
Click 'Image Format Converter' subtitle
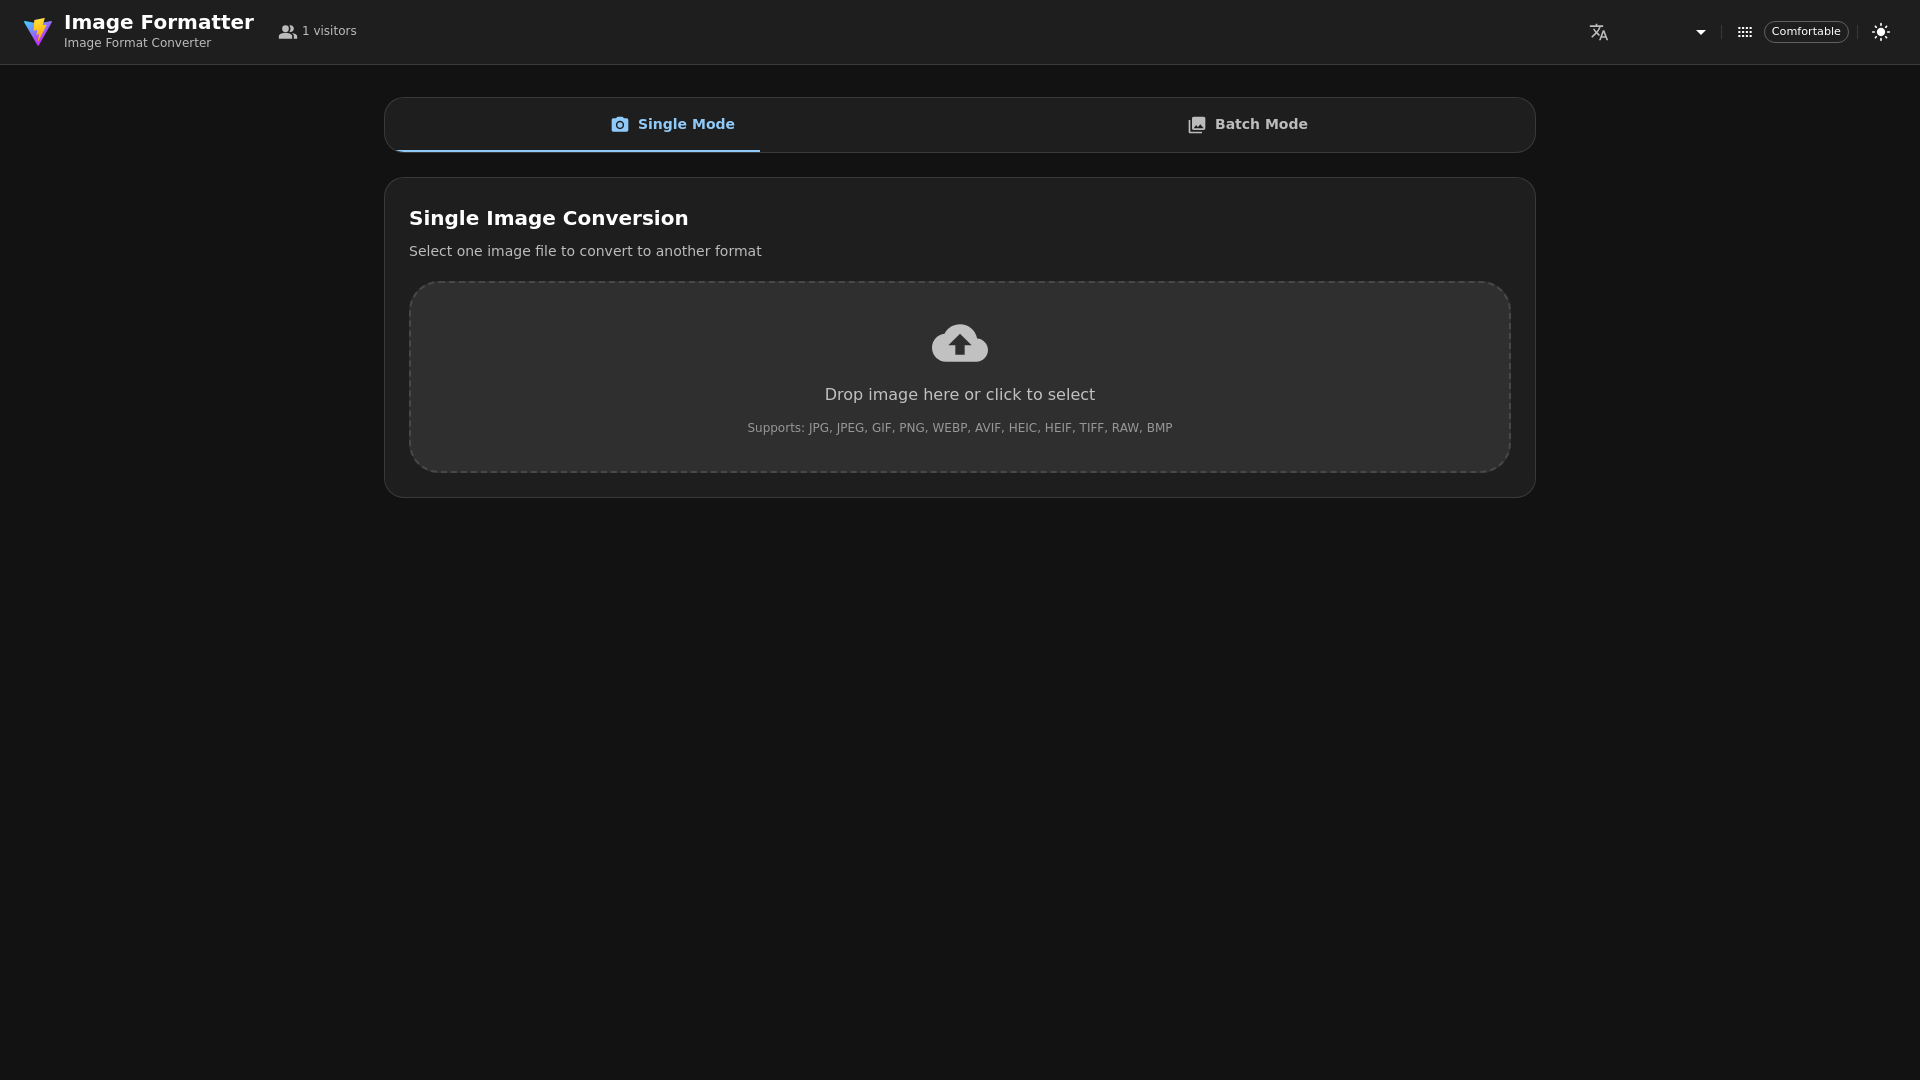(x=137, y=43)
